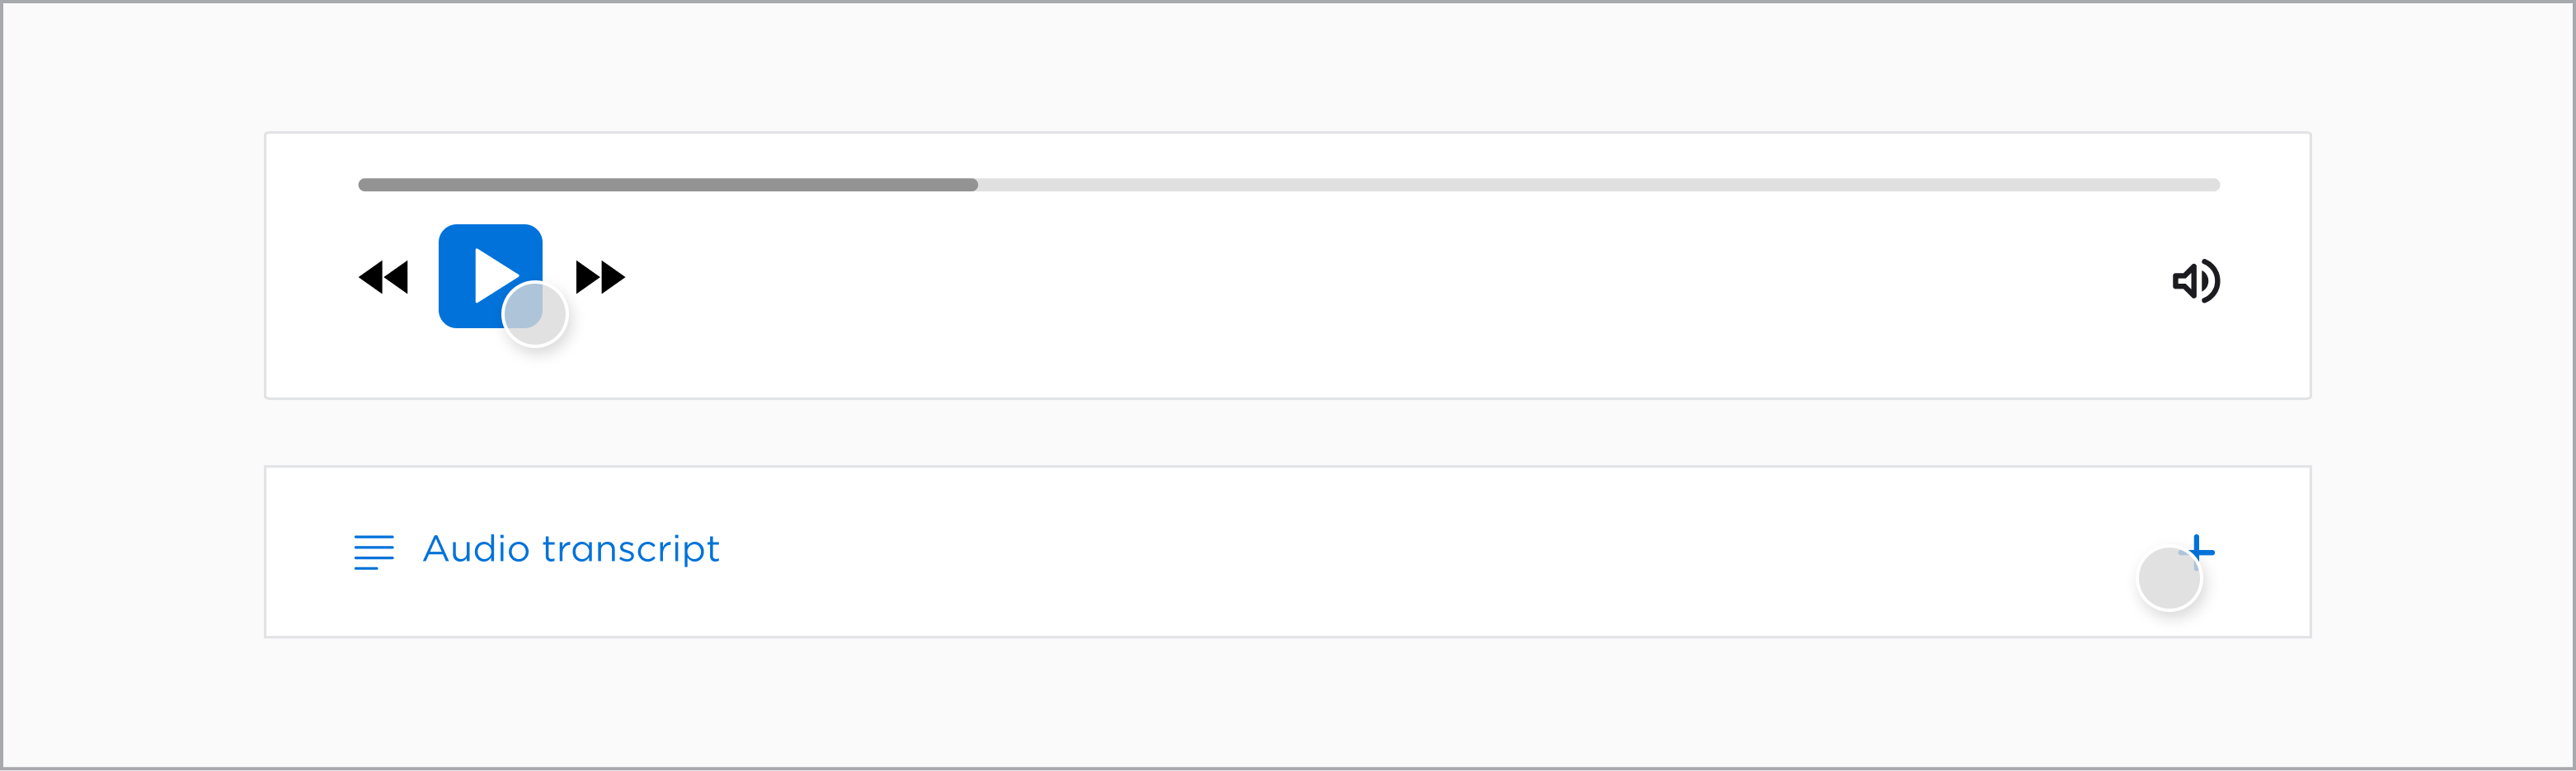Click the word "transcript" in the panel label
Image resolution: width=2576 pixels, height=771 pixels.
click(x=630, y=549)
